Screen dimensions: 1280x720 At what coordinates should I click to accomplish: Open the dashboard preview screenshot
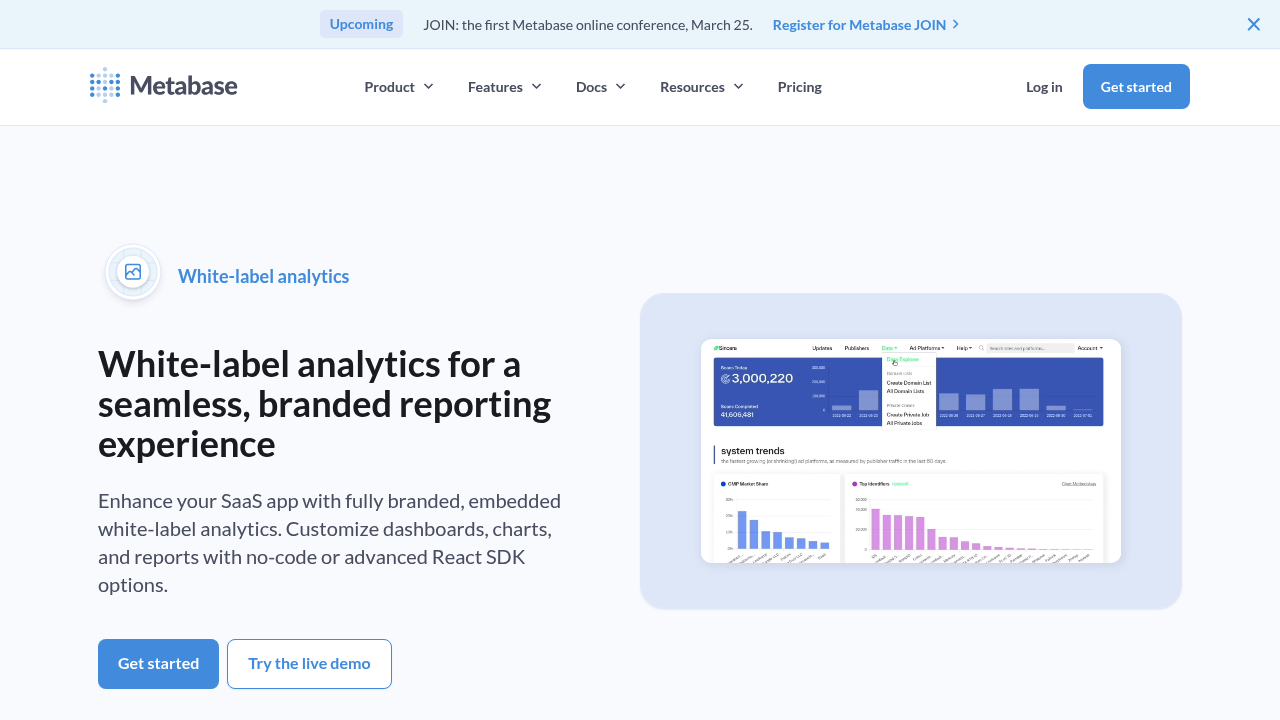[x=911, y=451]
